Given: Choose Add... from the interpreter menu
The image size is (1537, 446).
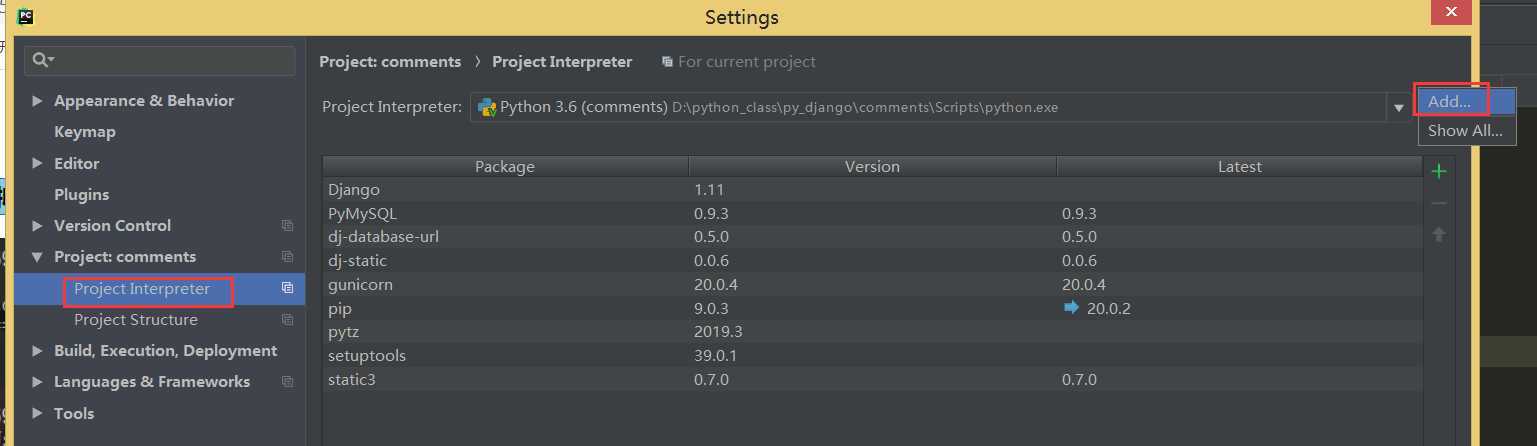Looking at the screenshot, I should (x=1467, y=101).
